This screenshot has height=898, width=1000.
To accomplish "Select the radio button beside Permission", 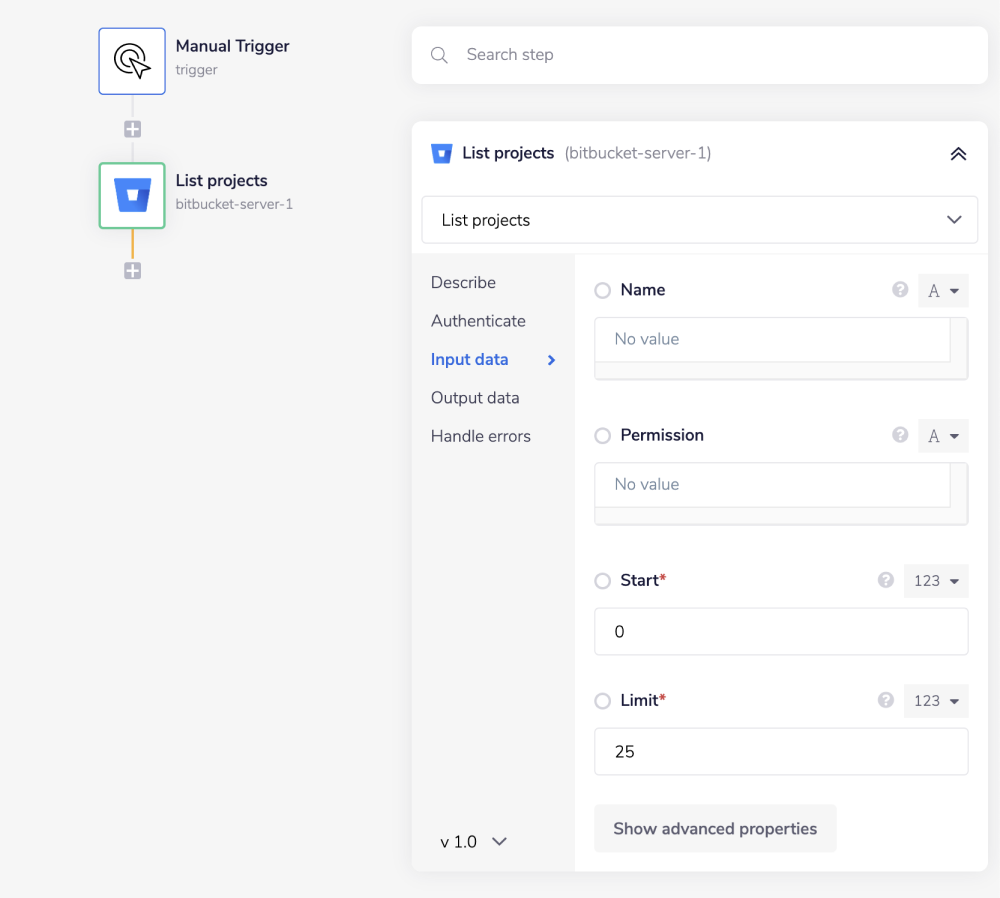I will [602, 435].
